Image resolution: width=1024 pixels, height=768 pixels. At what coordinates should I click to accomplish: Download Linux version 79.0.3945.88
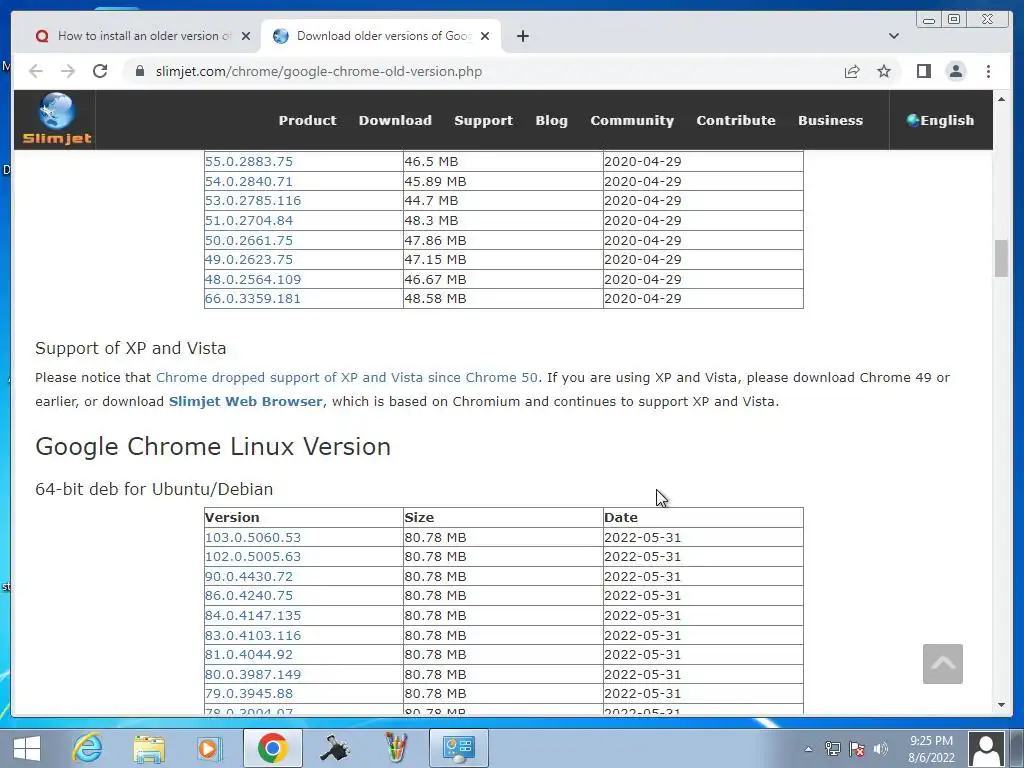(x=249, y=694)
